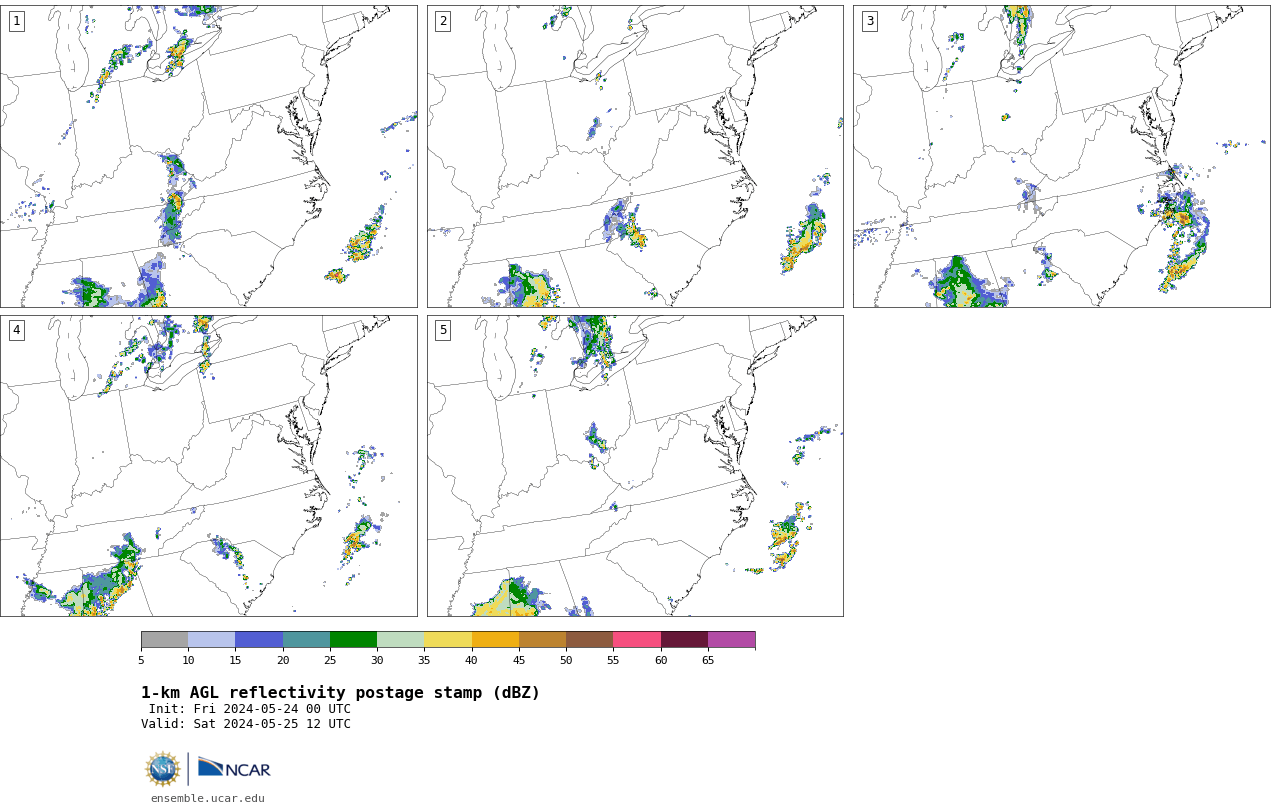This screenshot has width=1280, height=809.
Task: Click the yellow 35-40 dBZ swatch
Action: tap(448, 640)
